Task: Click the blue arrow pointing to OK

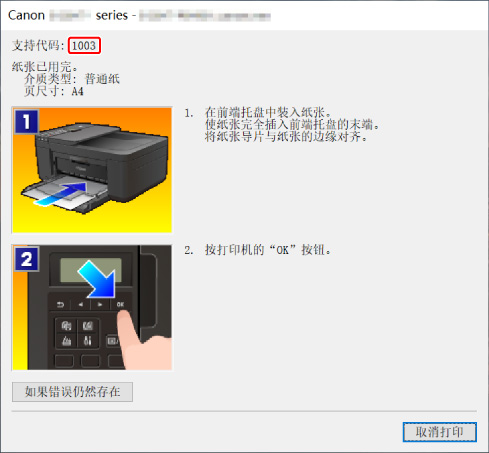Action: pos(97,279)
